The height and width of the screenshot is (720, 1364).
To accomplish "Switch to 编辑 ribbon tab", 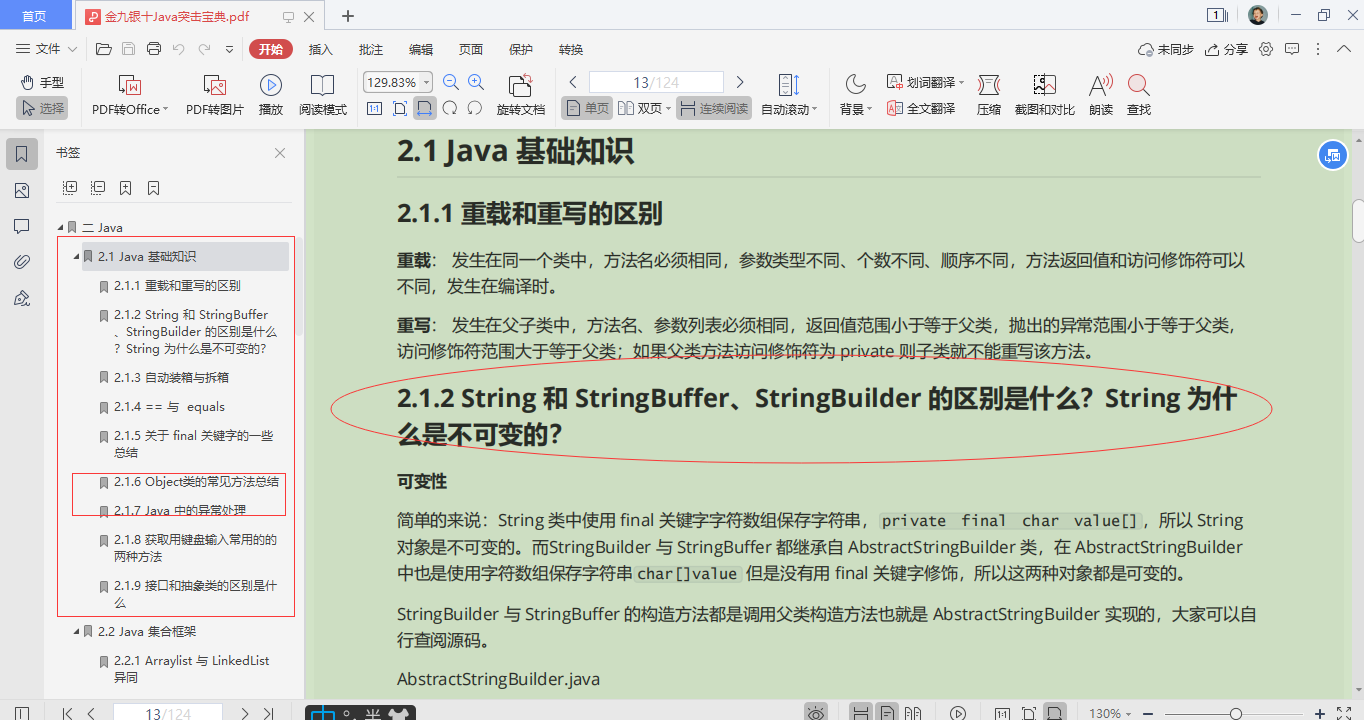I will [x=421, y=49].
